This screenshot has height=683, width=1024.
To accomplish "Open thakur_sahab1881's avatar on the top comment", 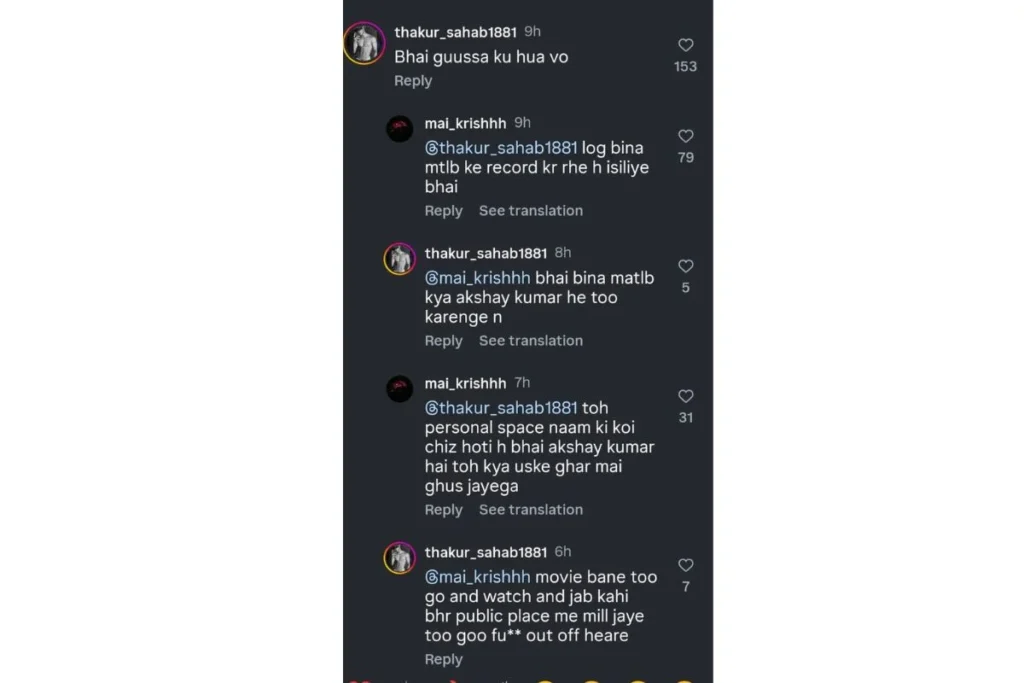I will 364,44.
